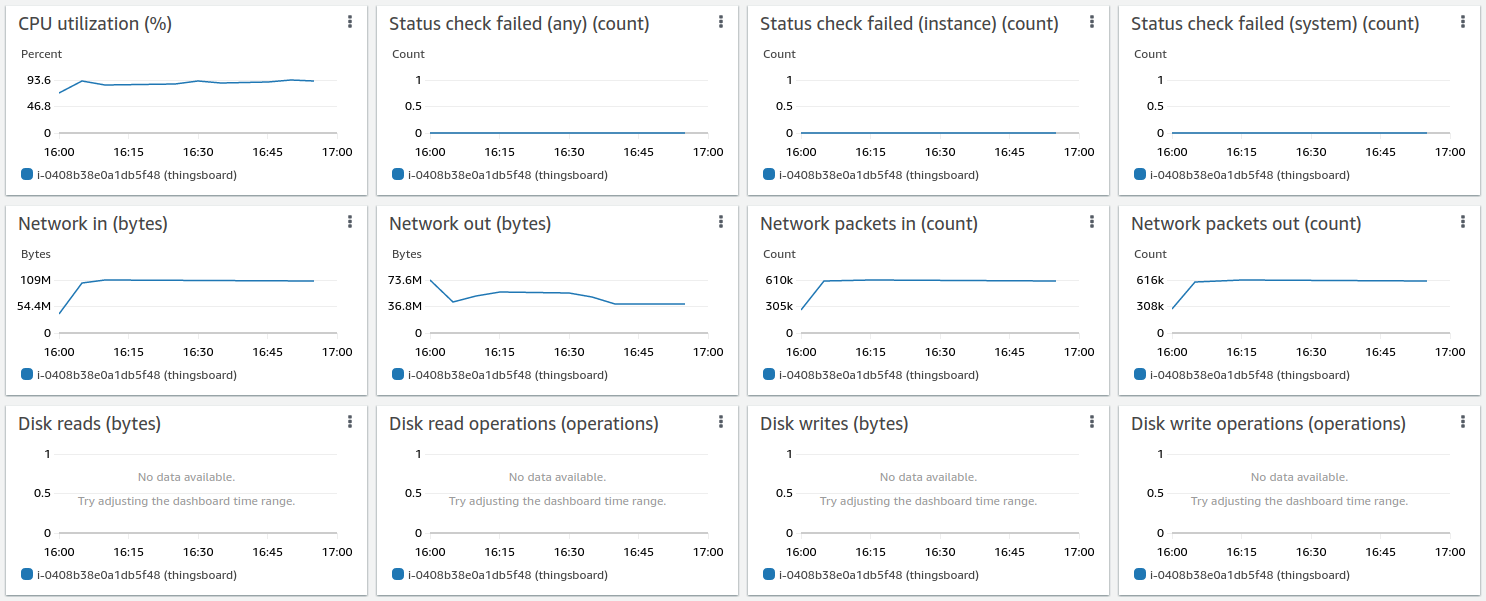
Task: Click the Network out (bytes) title
Action: click(x=470, y=224)
